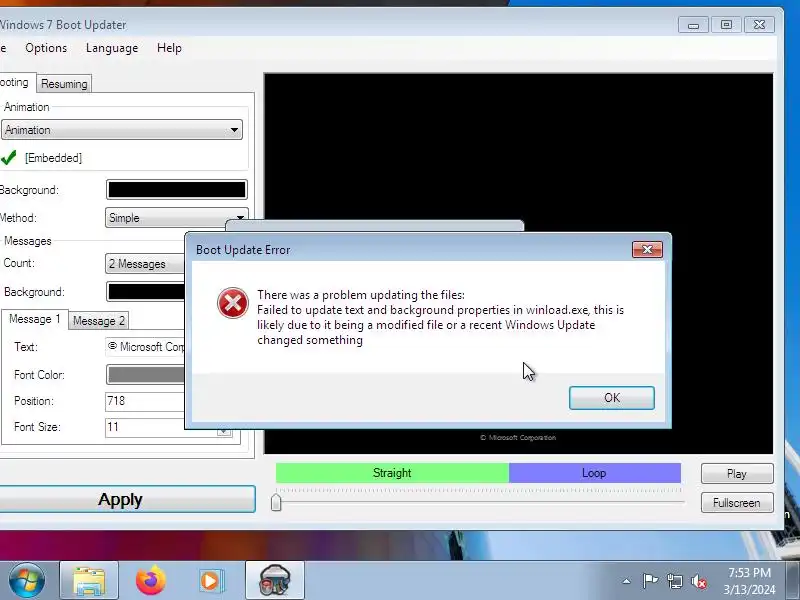
Task: Launch Firefox from the taskbar
Action: point(151,581)
